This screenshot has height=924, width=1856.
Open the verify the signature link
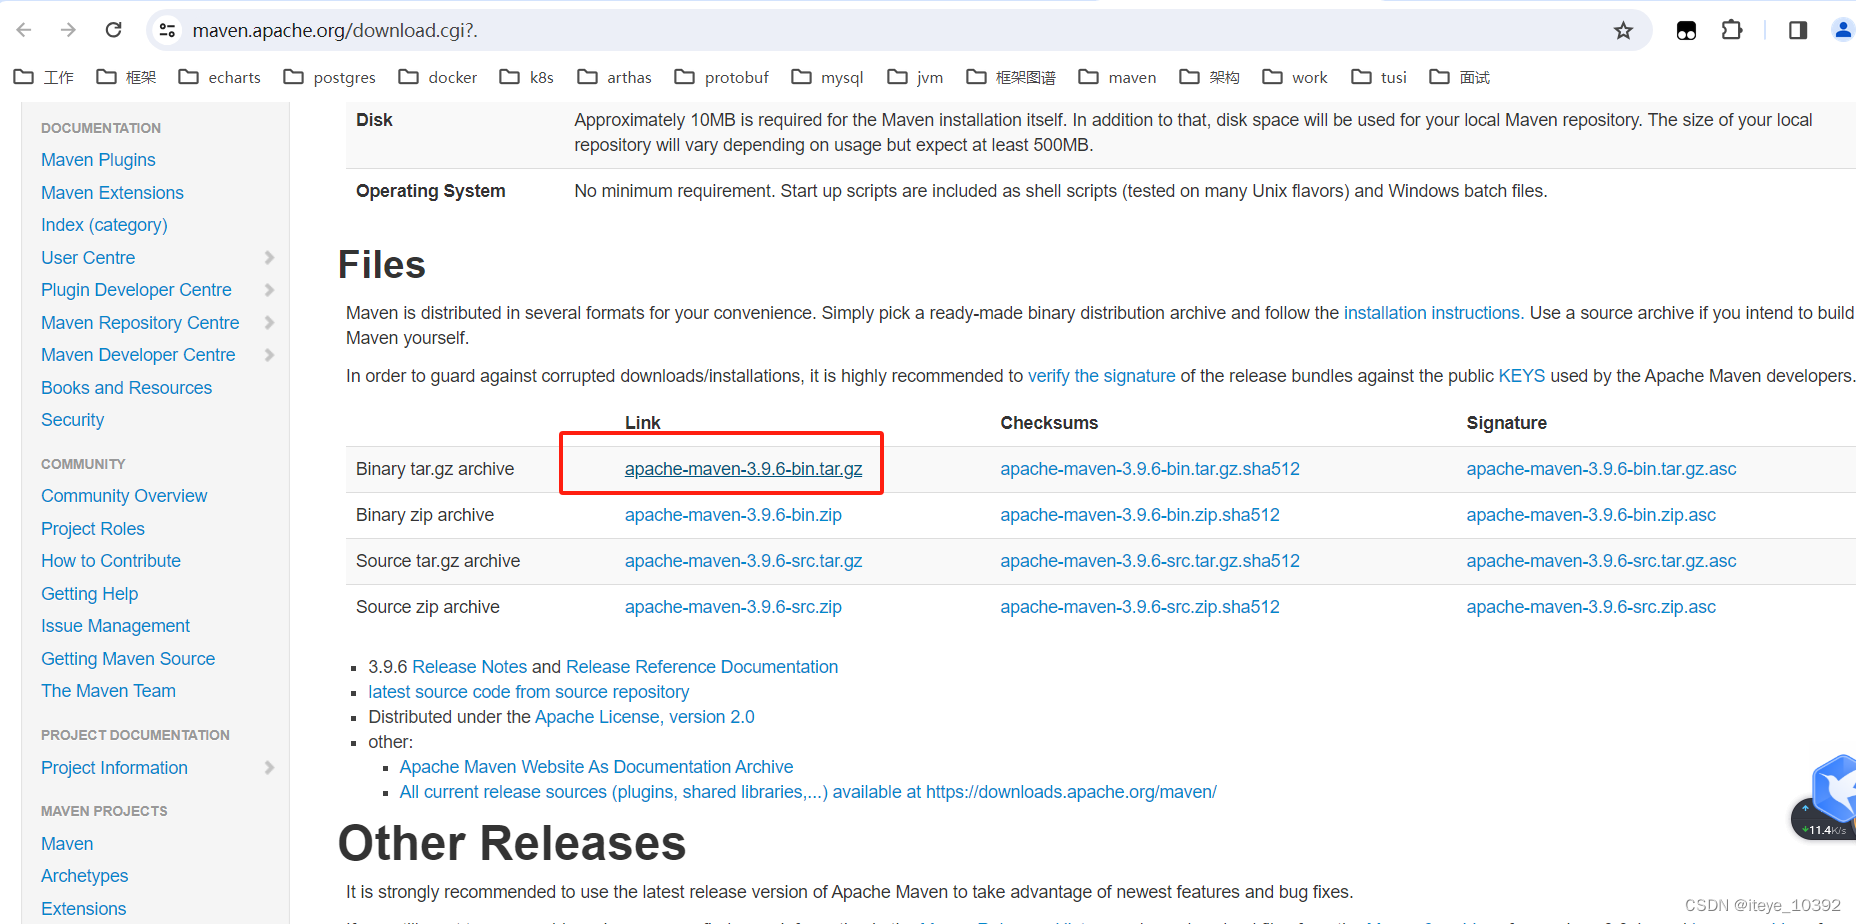click(1102, 376)
